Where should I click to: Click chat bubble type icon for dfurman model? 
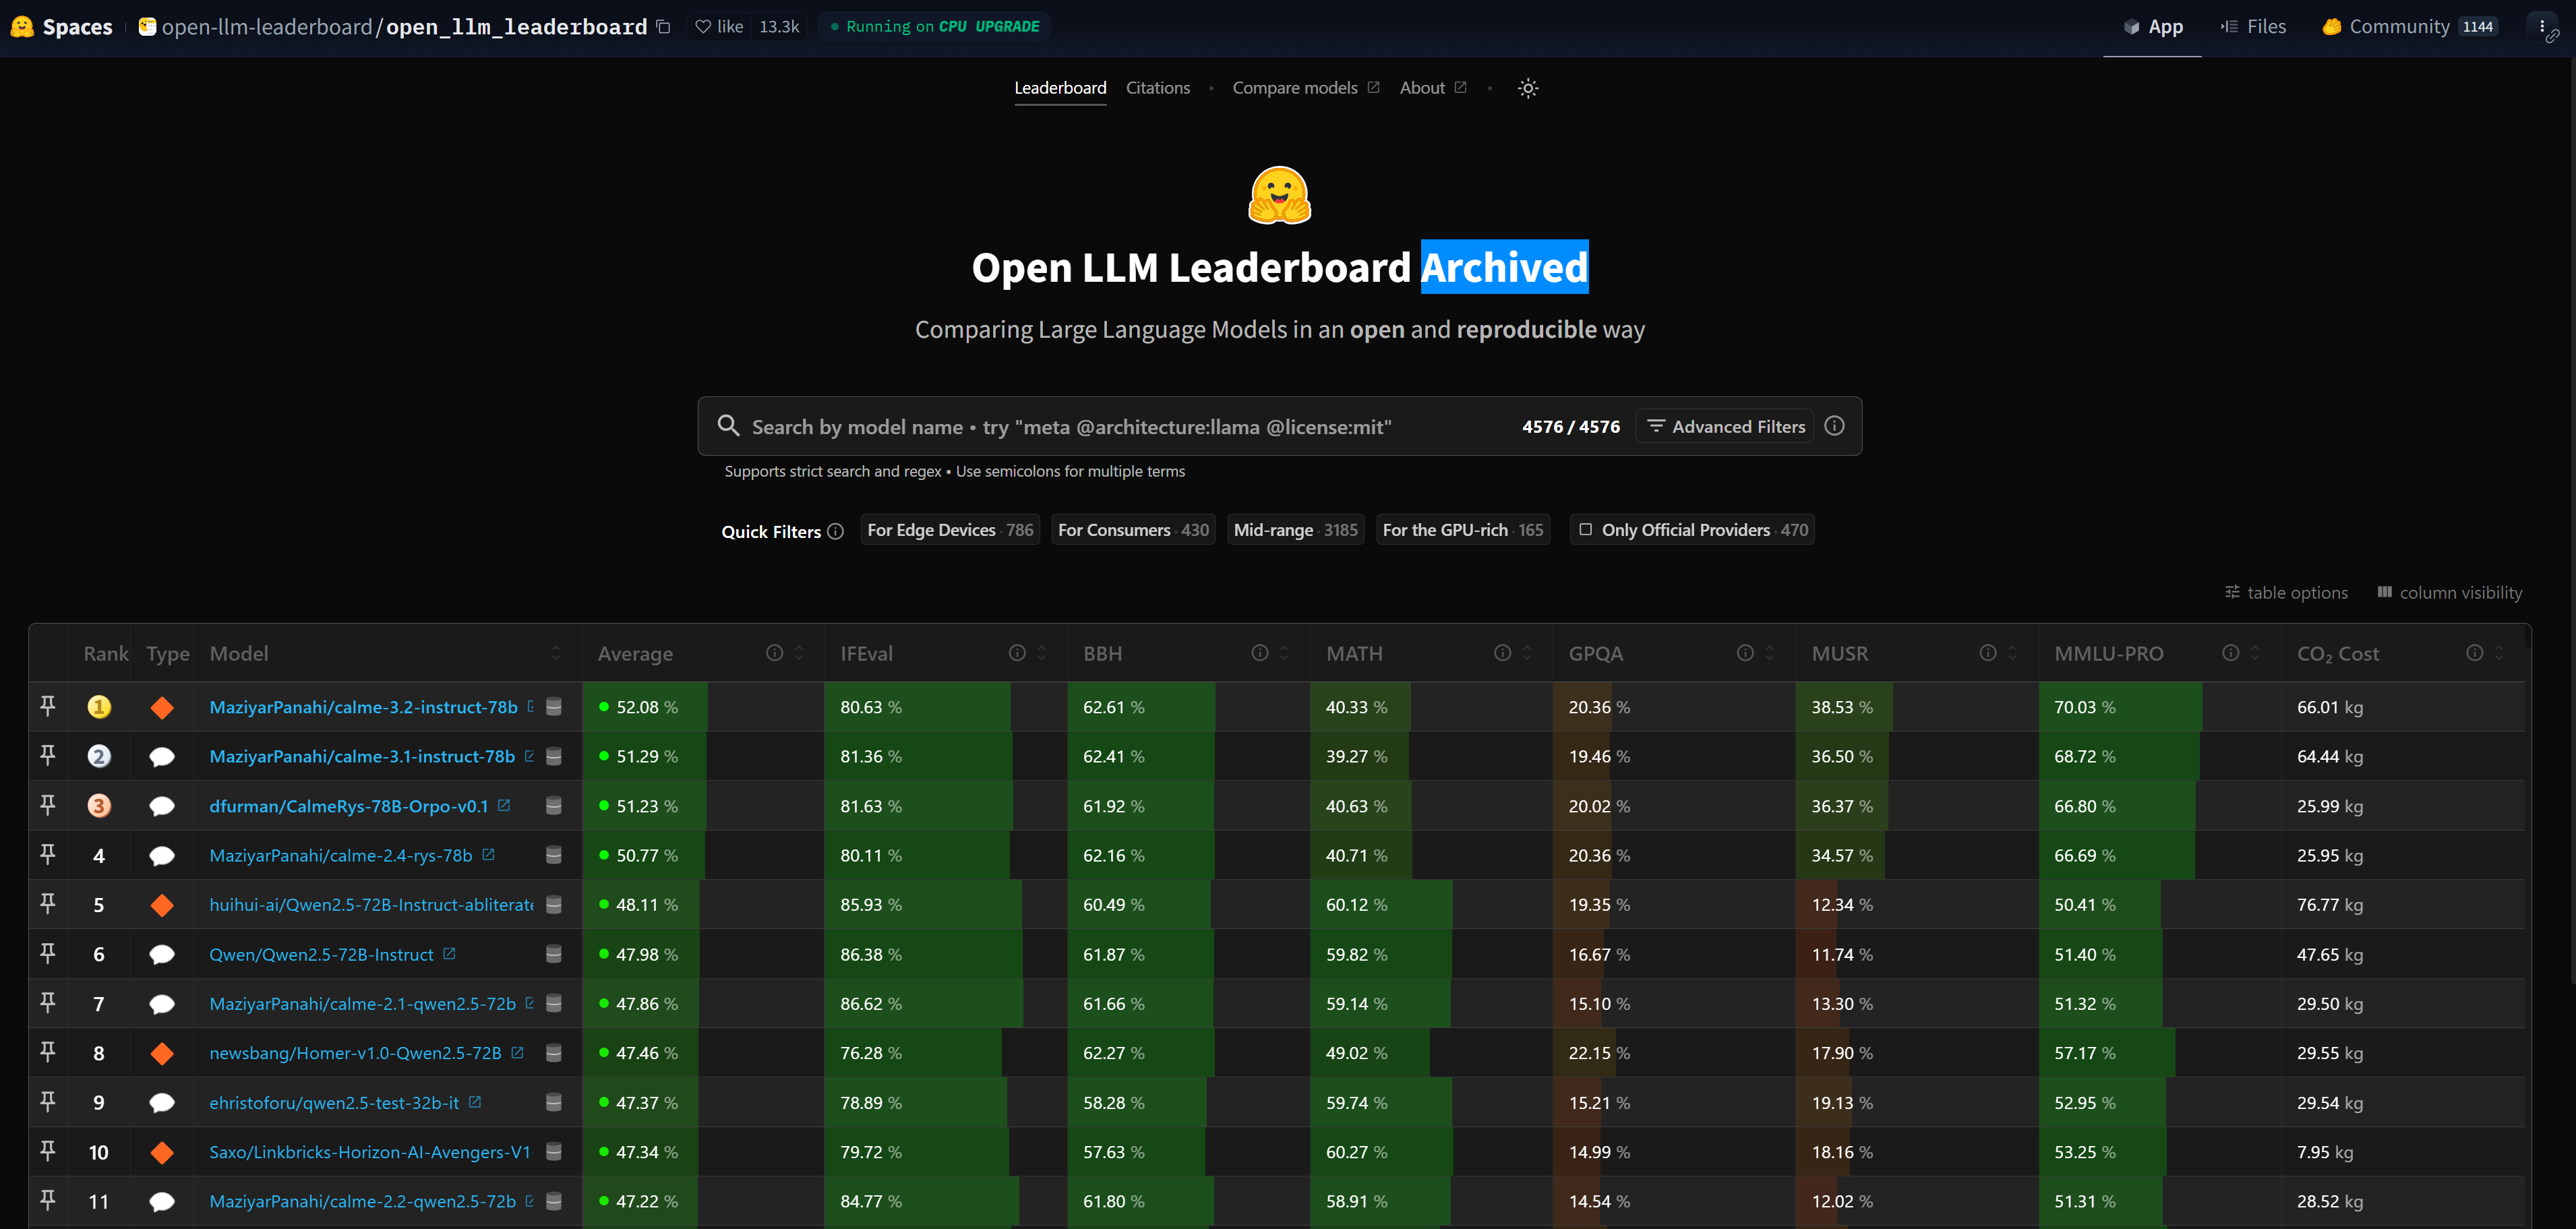pyautogui.click(x=162, y=806)
